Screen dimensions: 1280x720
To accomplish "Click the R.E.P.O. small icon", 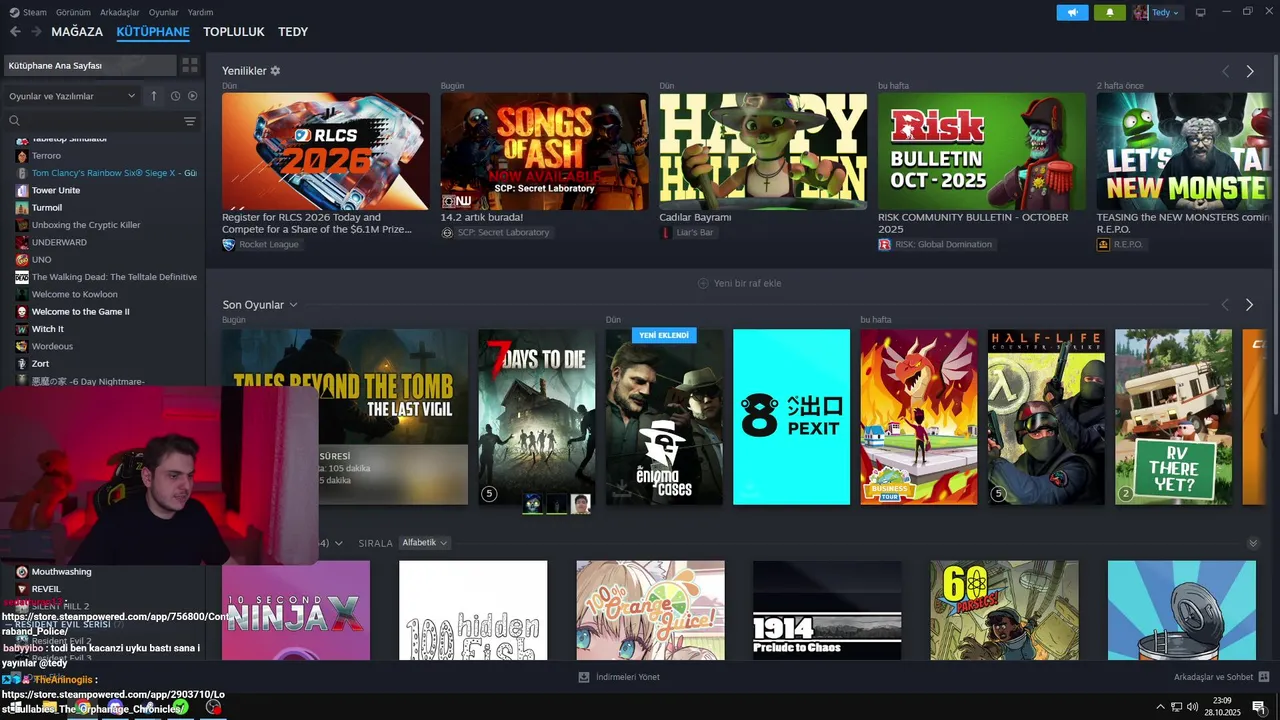I will (x=1103, y=244).
